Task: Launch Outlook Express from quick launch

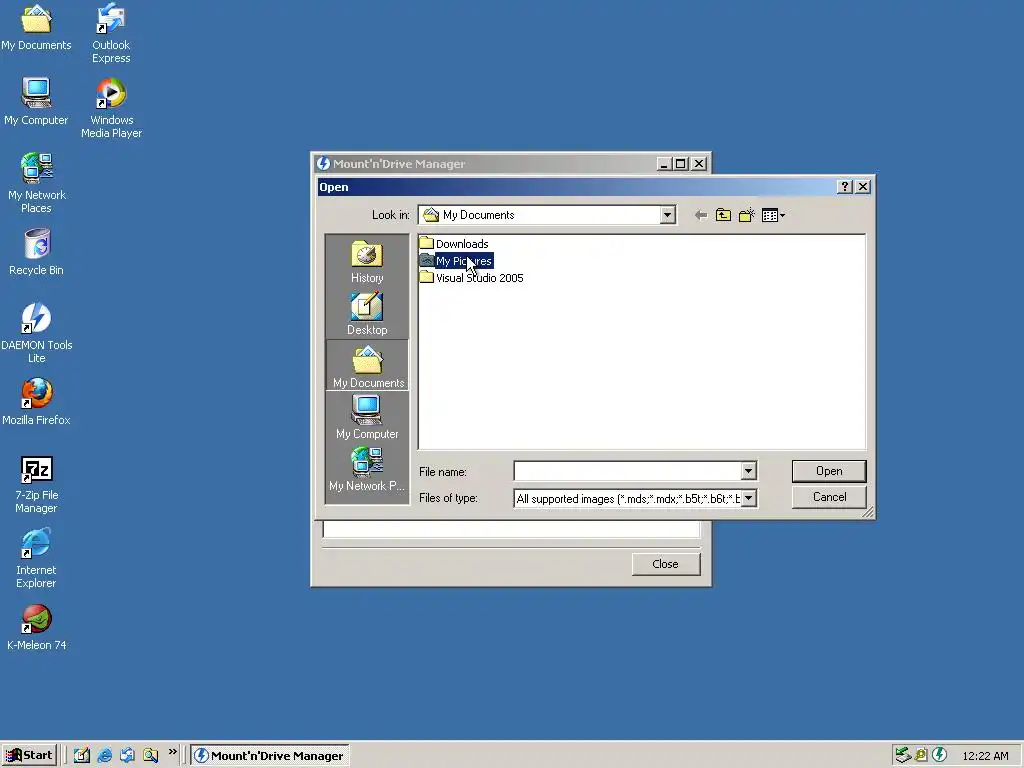Action: pyautogui.click(x=127, y=755)
